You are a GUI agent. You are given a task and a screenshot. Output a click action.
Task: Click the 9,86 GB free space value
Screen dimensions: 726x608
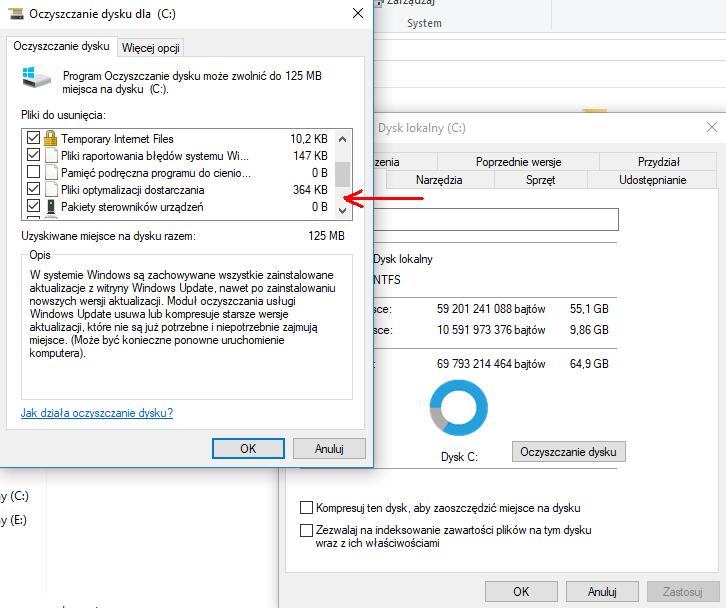(x=589, y=330)
